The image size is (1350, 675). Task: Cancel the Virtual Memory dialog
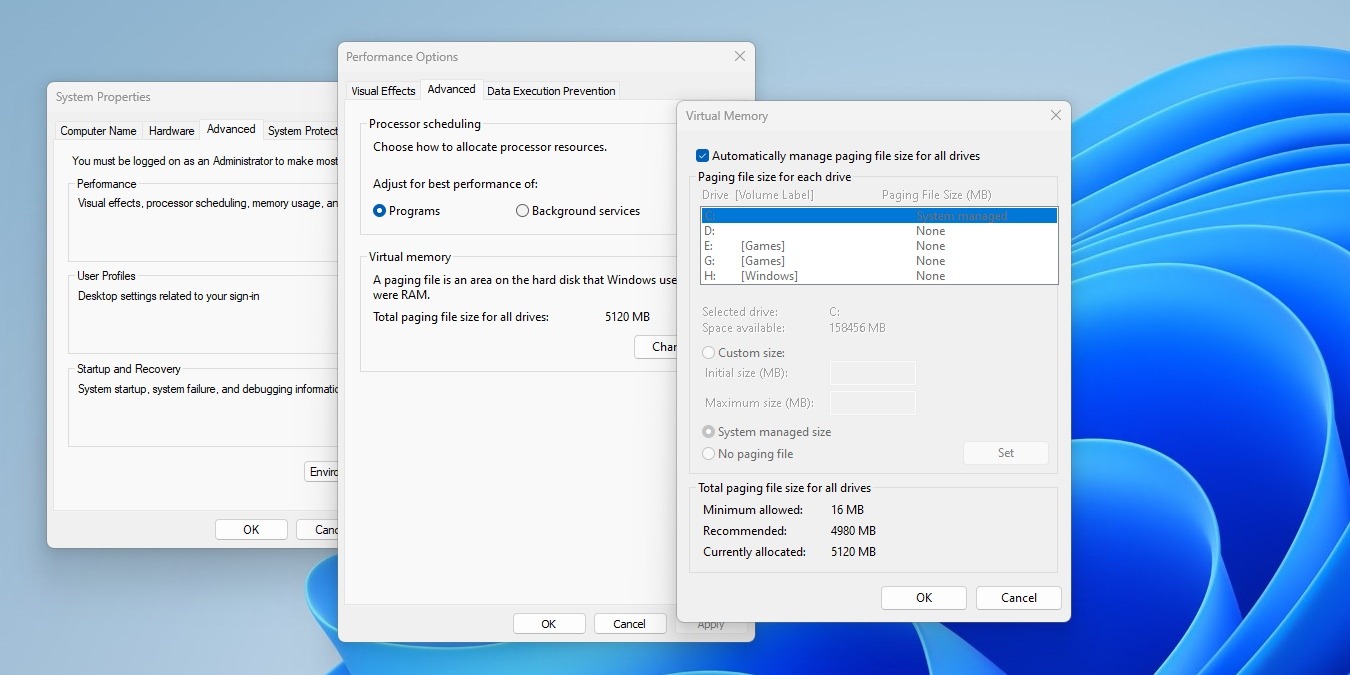click(1018, 597)
